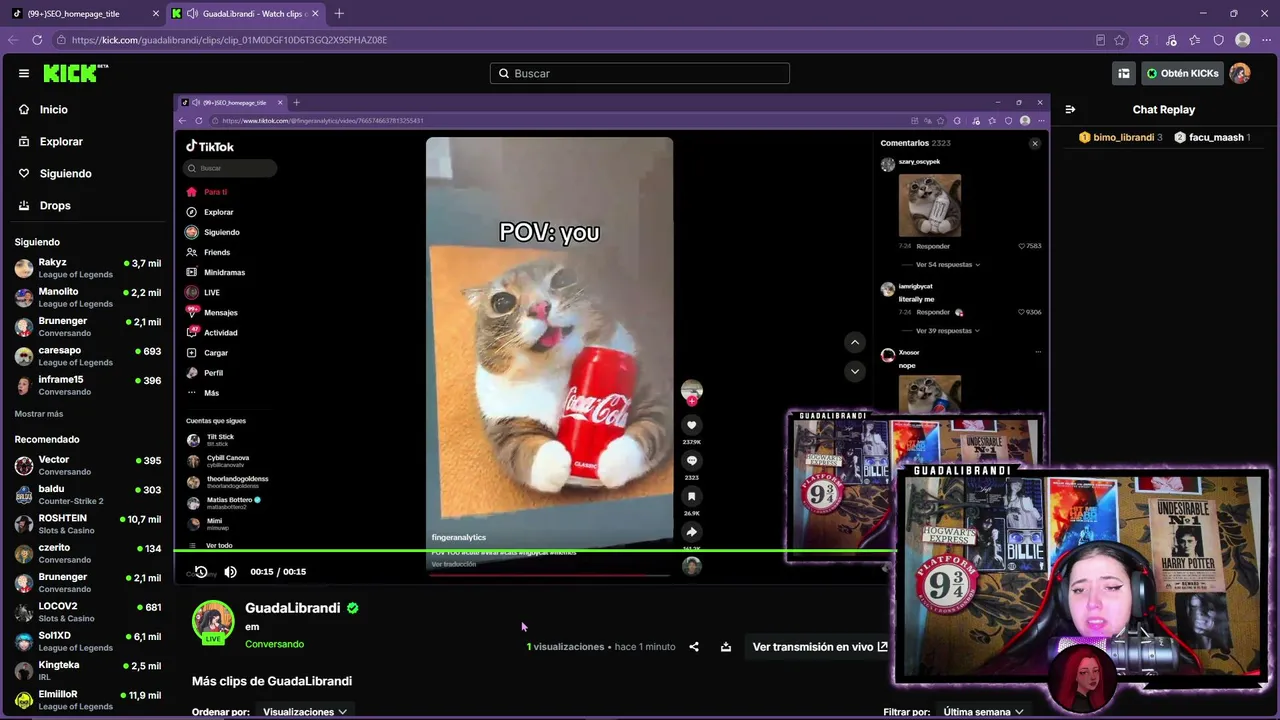Image resolution: width=1280 pixels, height=720 pixels.
Task: Open Manolito channel in Siguiendo list
Action: [88, 297]
